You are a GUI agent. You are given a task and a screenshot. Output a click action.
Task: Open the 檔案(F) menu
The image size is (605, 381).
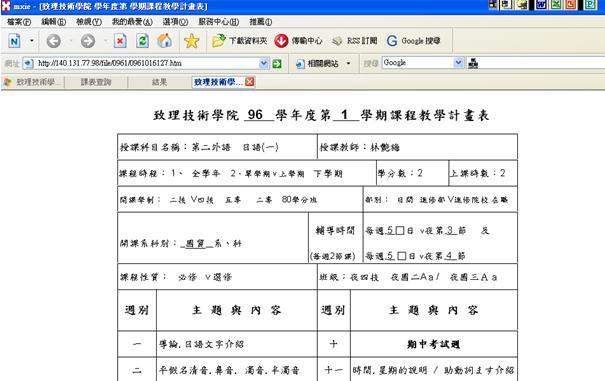point(19,22)
